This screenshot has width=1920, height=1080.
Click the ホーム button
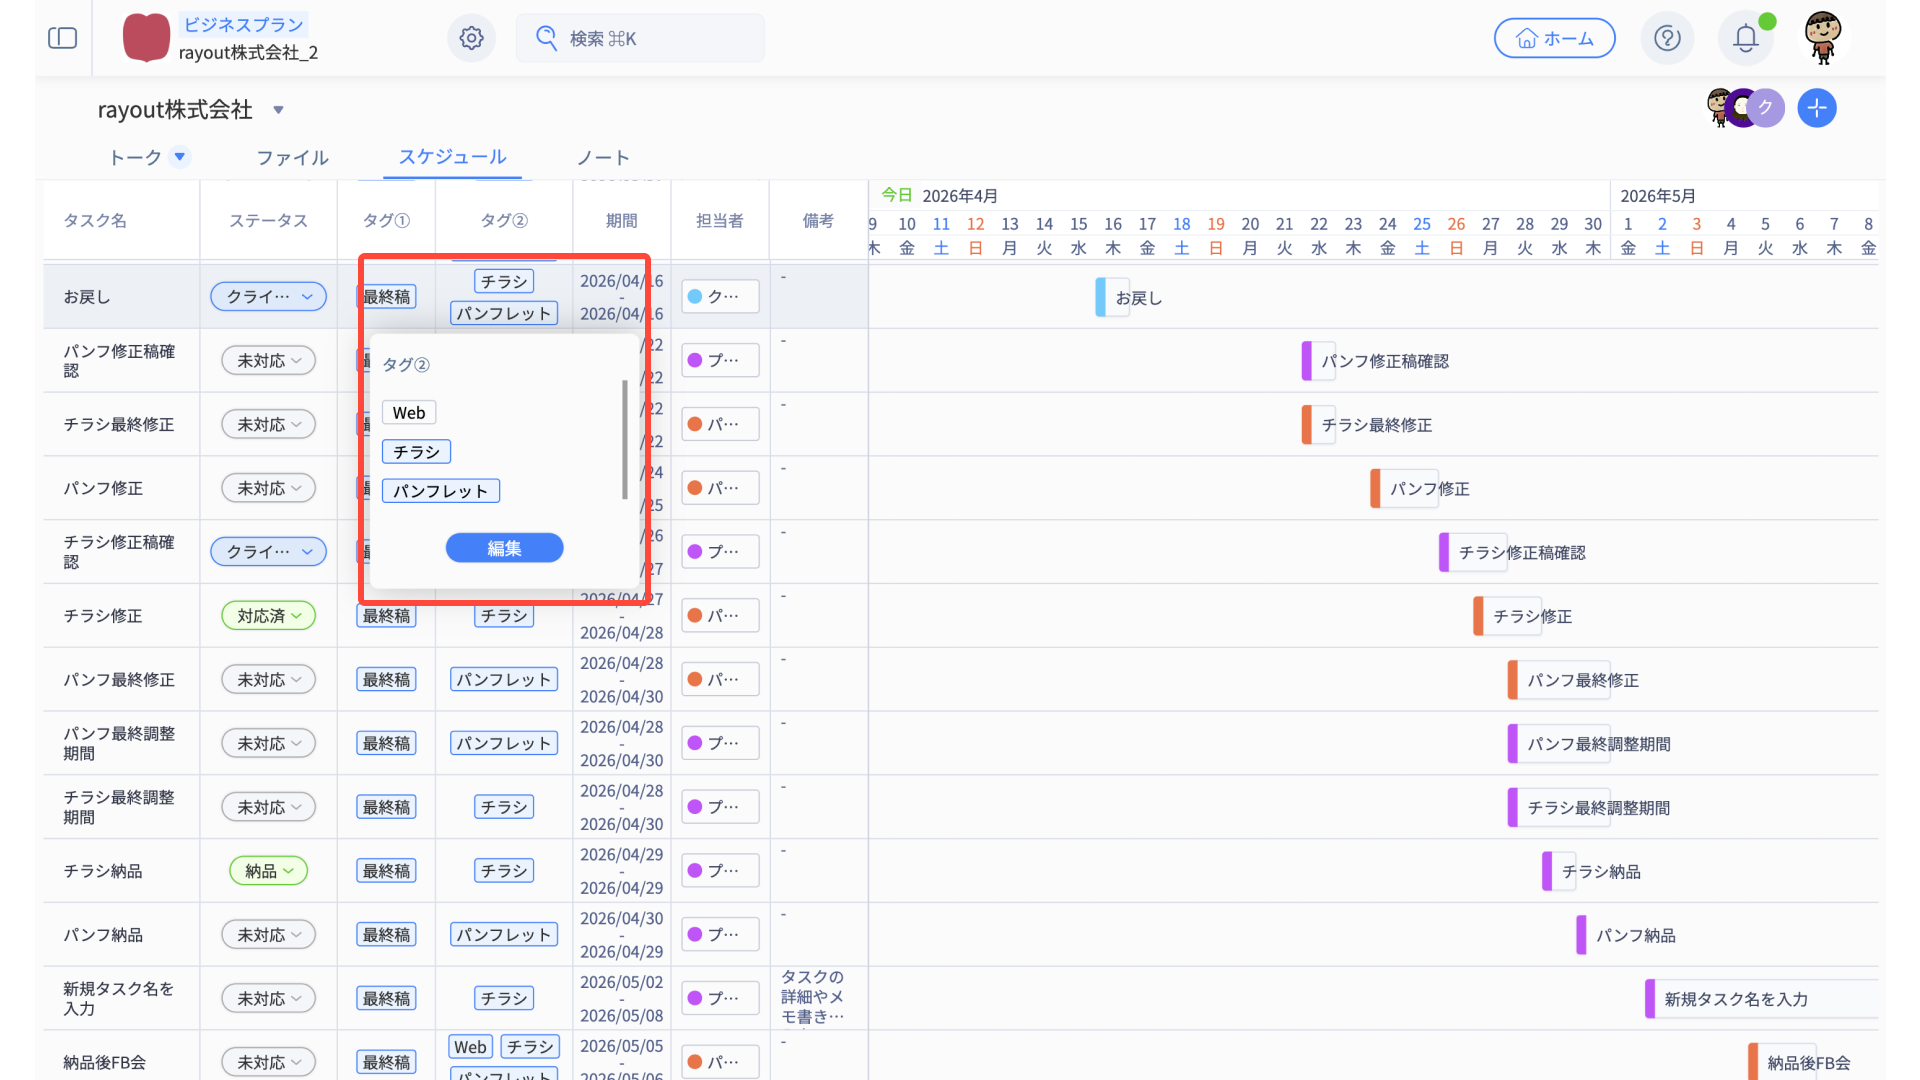click(x=1554, y=38)
